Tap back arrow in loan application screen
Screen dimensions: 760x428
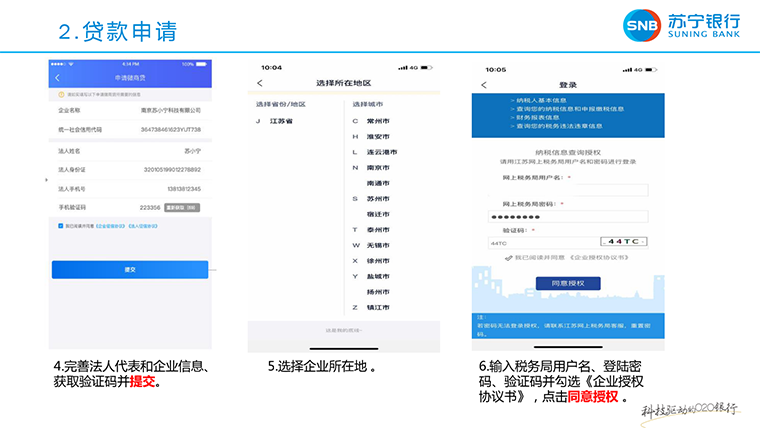[x=58, y=78]
